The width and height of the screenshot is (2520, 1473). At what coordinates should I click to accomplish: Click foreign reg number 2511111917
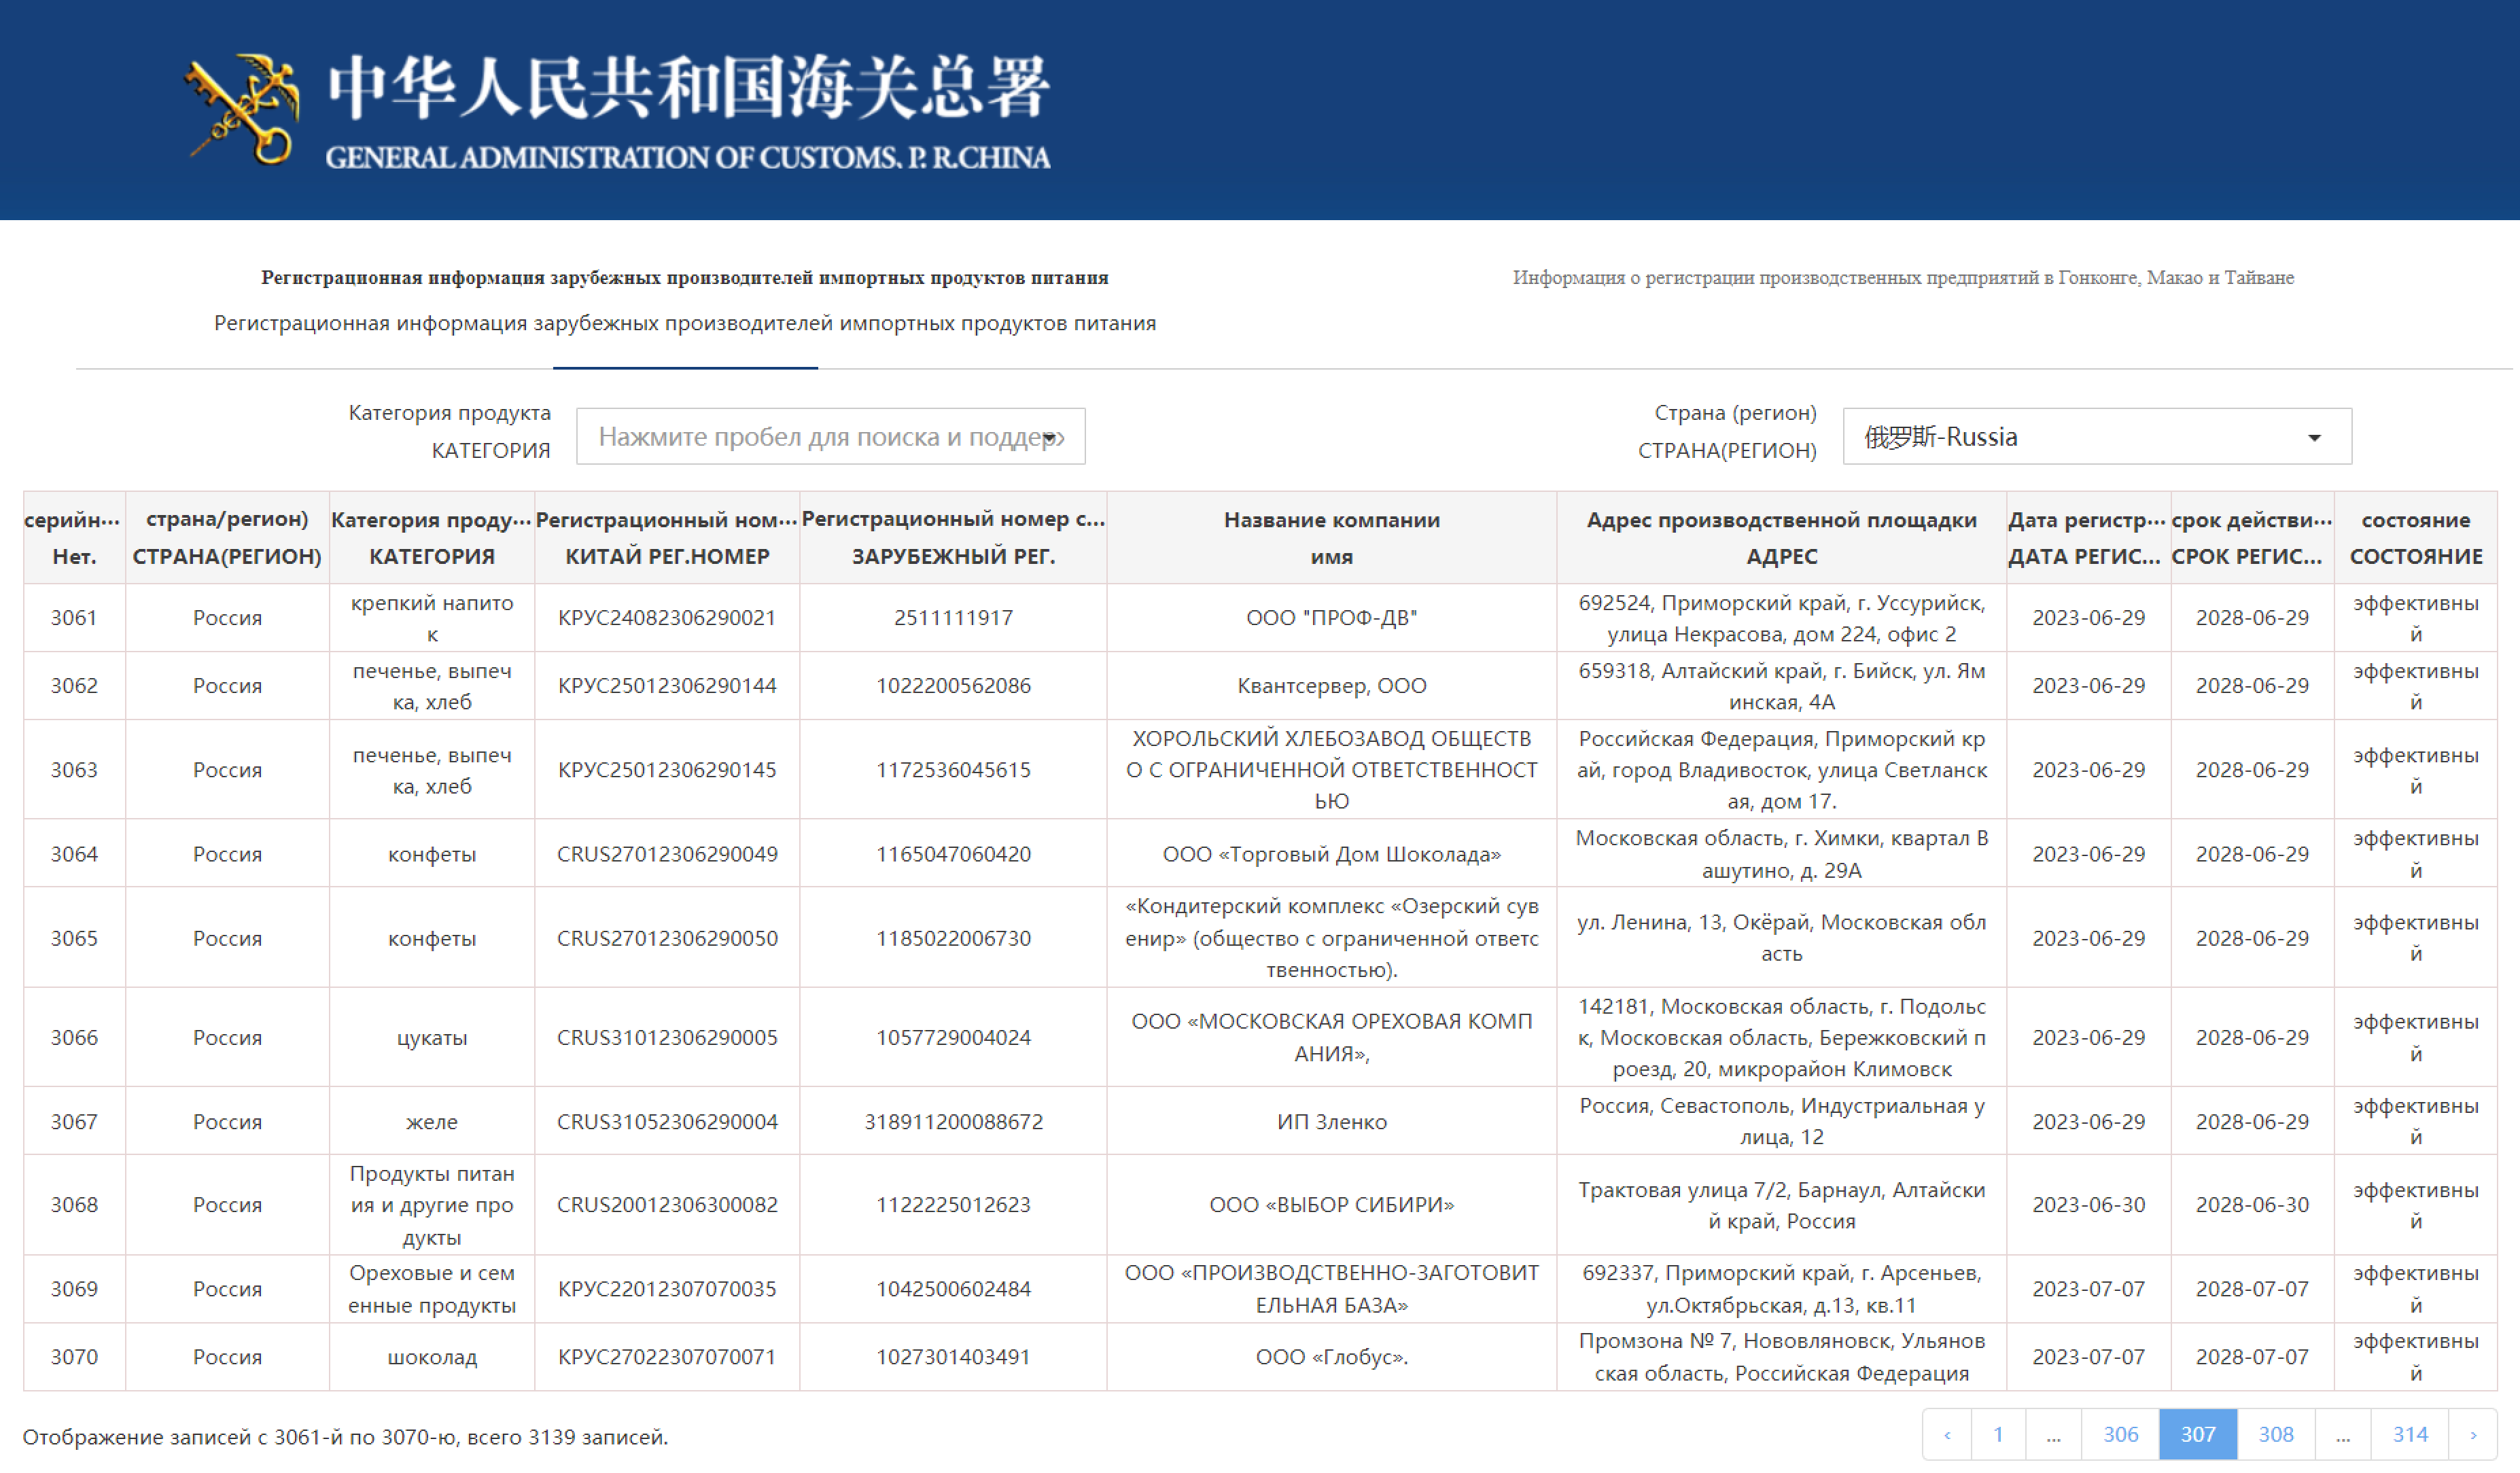(953, 618)
